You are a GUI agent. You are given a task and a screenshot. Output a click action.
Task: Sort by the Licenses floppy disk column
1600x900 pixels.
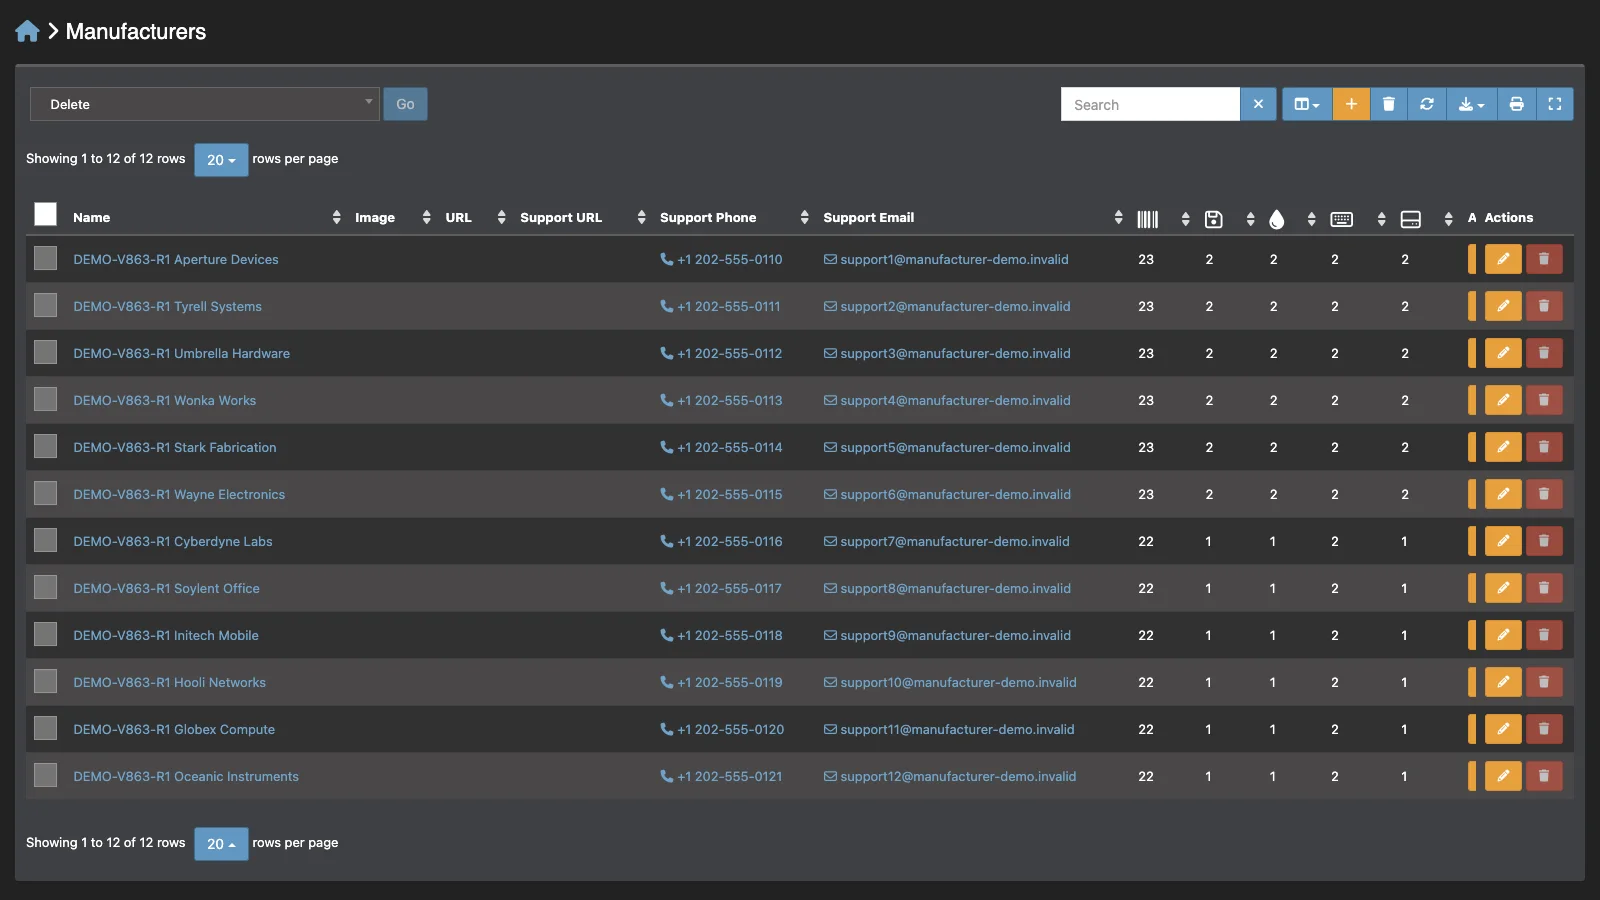1214,219
